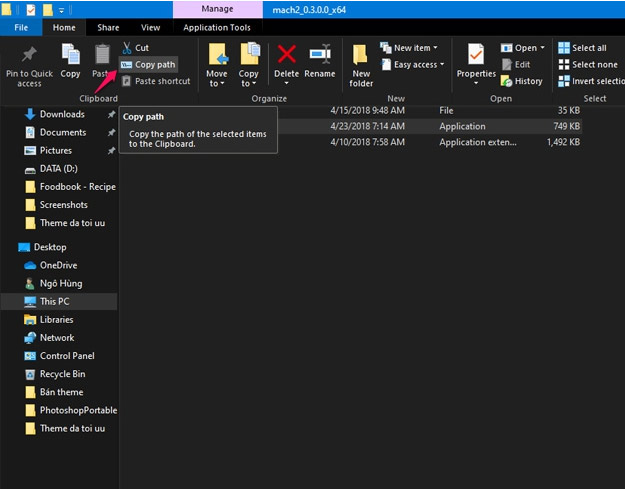Open the View ribbon tab
This screenshot has height=489, width=625.
(150, 28)
